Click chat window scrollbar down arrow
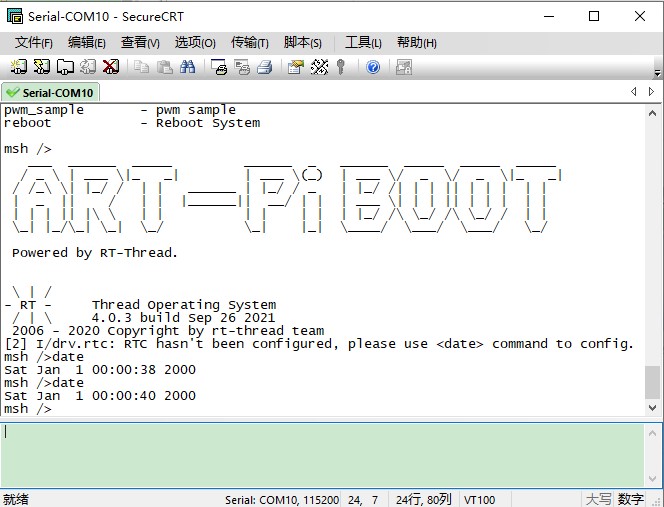 (653, 479)
